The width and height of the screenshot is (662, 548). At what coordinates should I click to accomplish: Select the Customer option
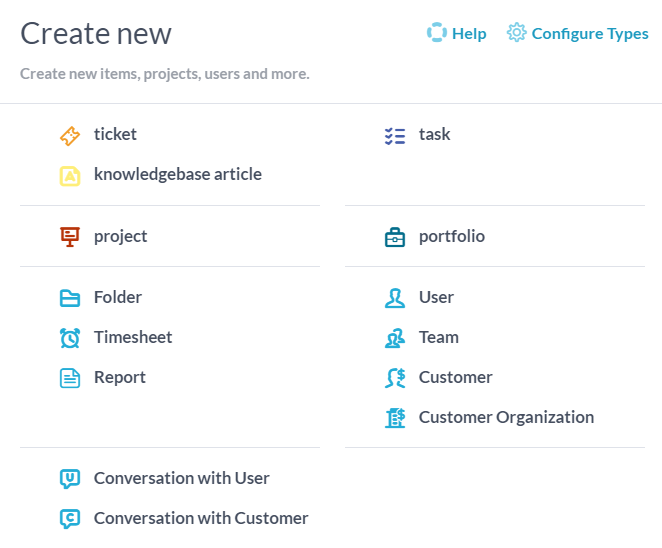coord(455,377)
